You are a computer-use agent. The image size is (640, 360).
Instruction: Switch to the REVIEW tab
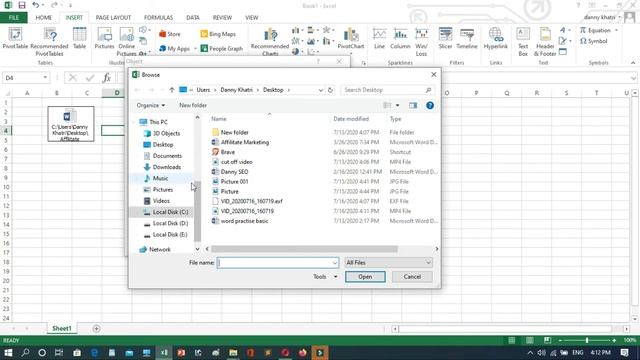[x=222, y=18]
